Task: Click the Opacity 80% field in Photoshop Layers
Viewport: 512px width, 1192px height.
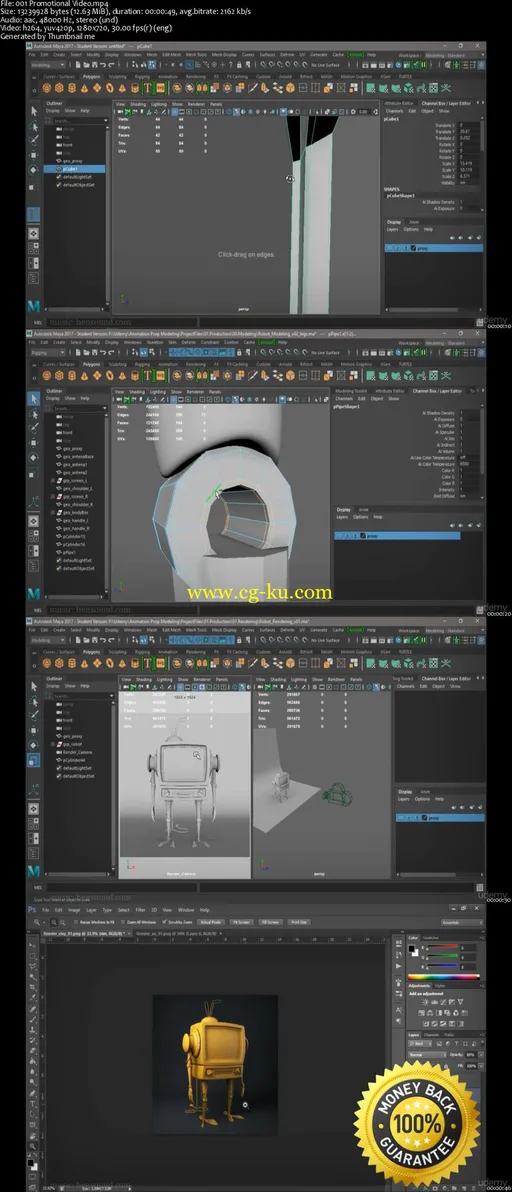Action: click(x=471, y=1054)
